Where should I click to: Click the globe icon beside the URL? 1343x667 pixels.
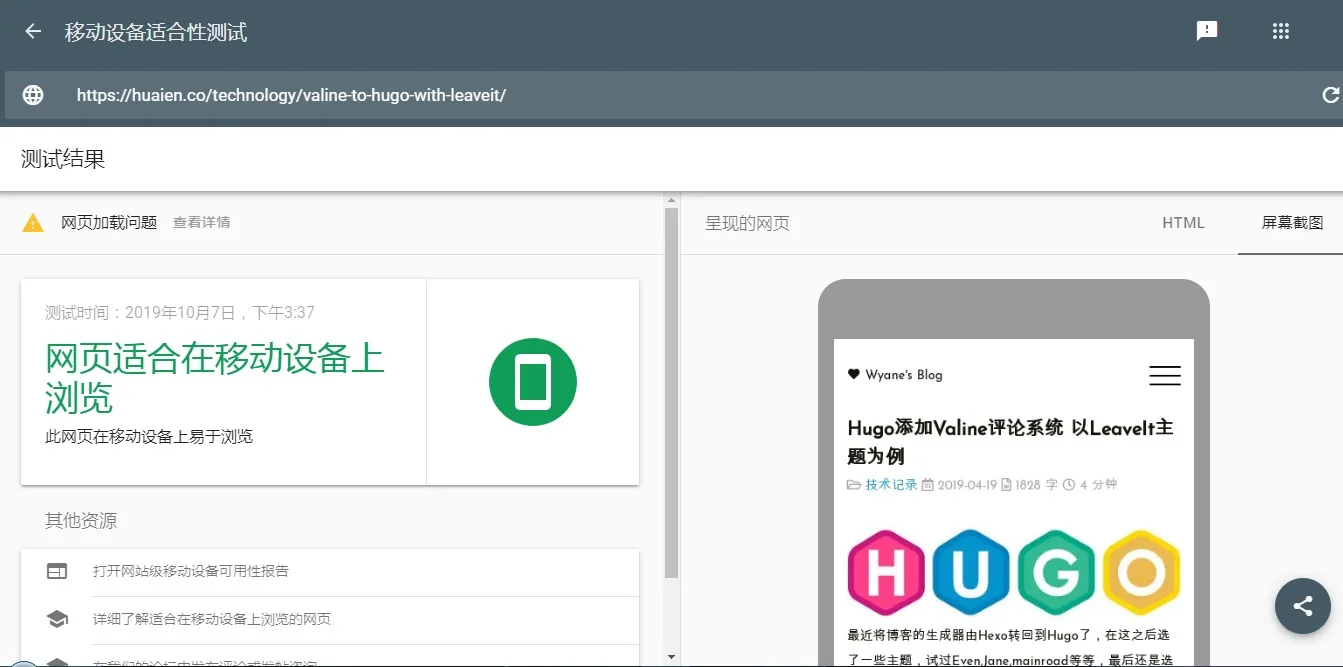(x=33, y=94)
